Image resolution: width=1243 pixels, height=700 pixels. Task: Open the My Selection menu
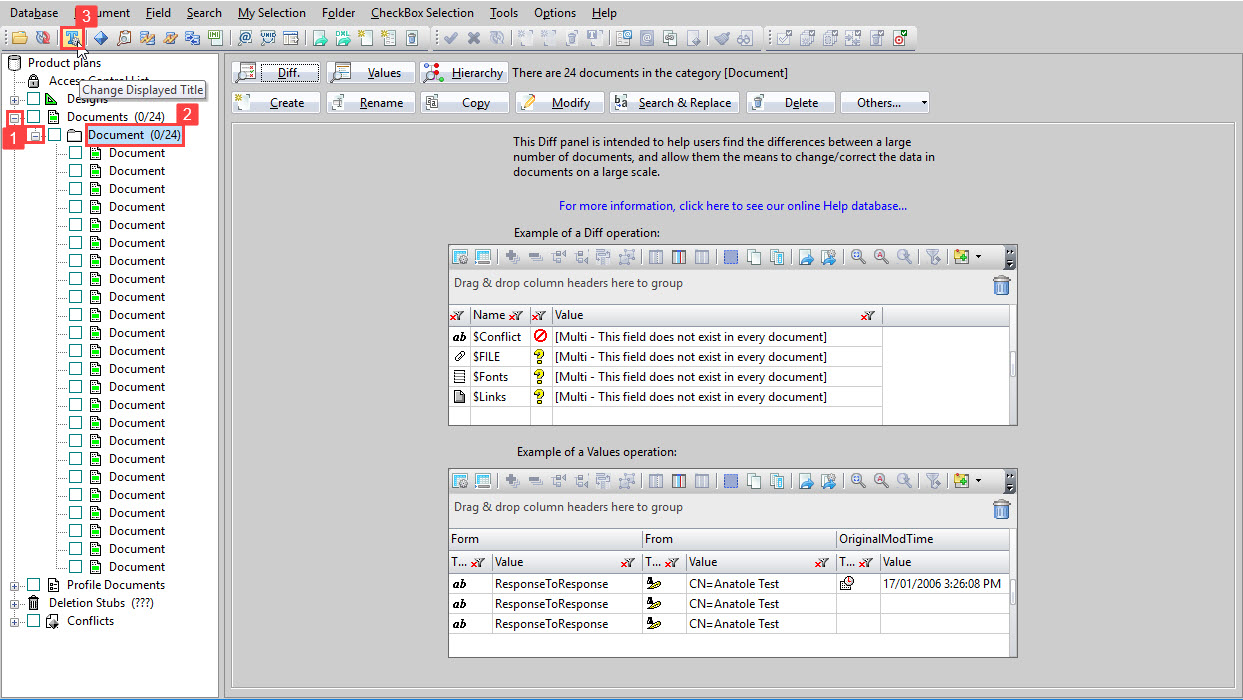(x=274, y=13)
